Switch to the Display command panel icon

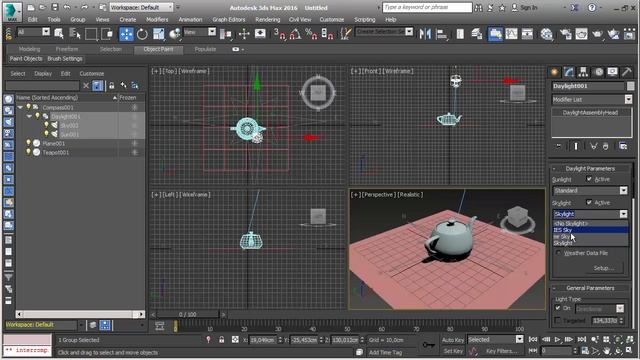click(612, 72)
